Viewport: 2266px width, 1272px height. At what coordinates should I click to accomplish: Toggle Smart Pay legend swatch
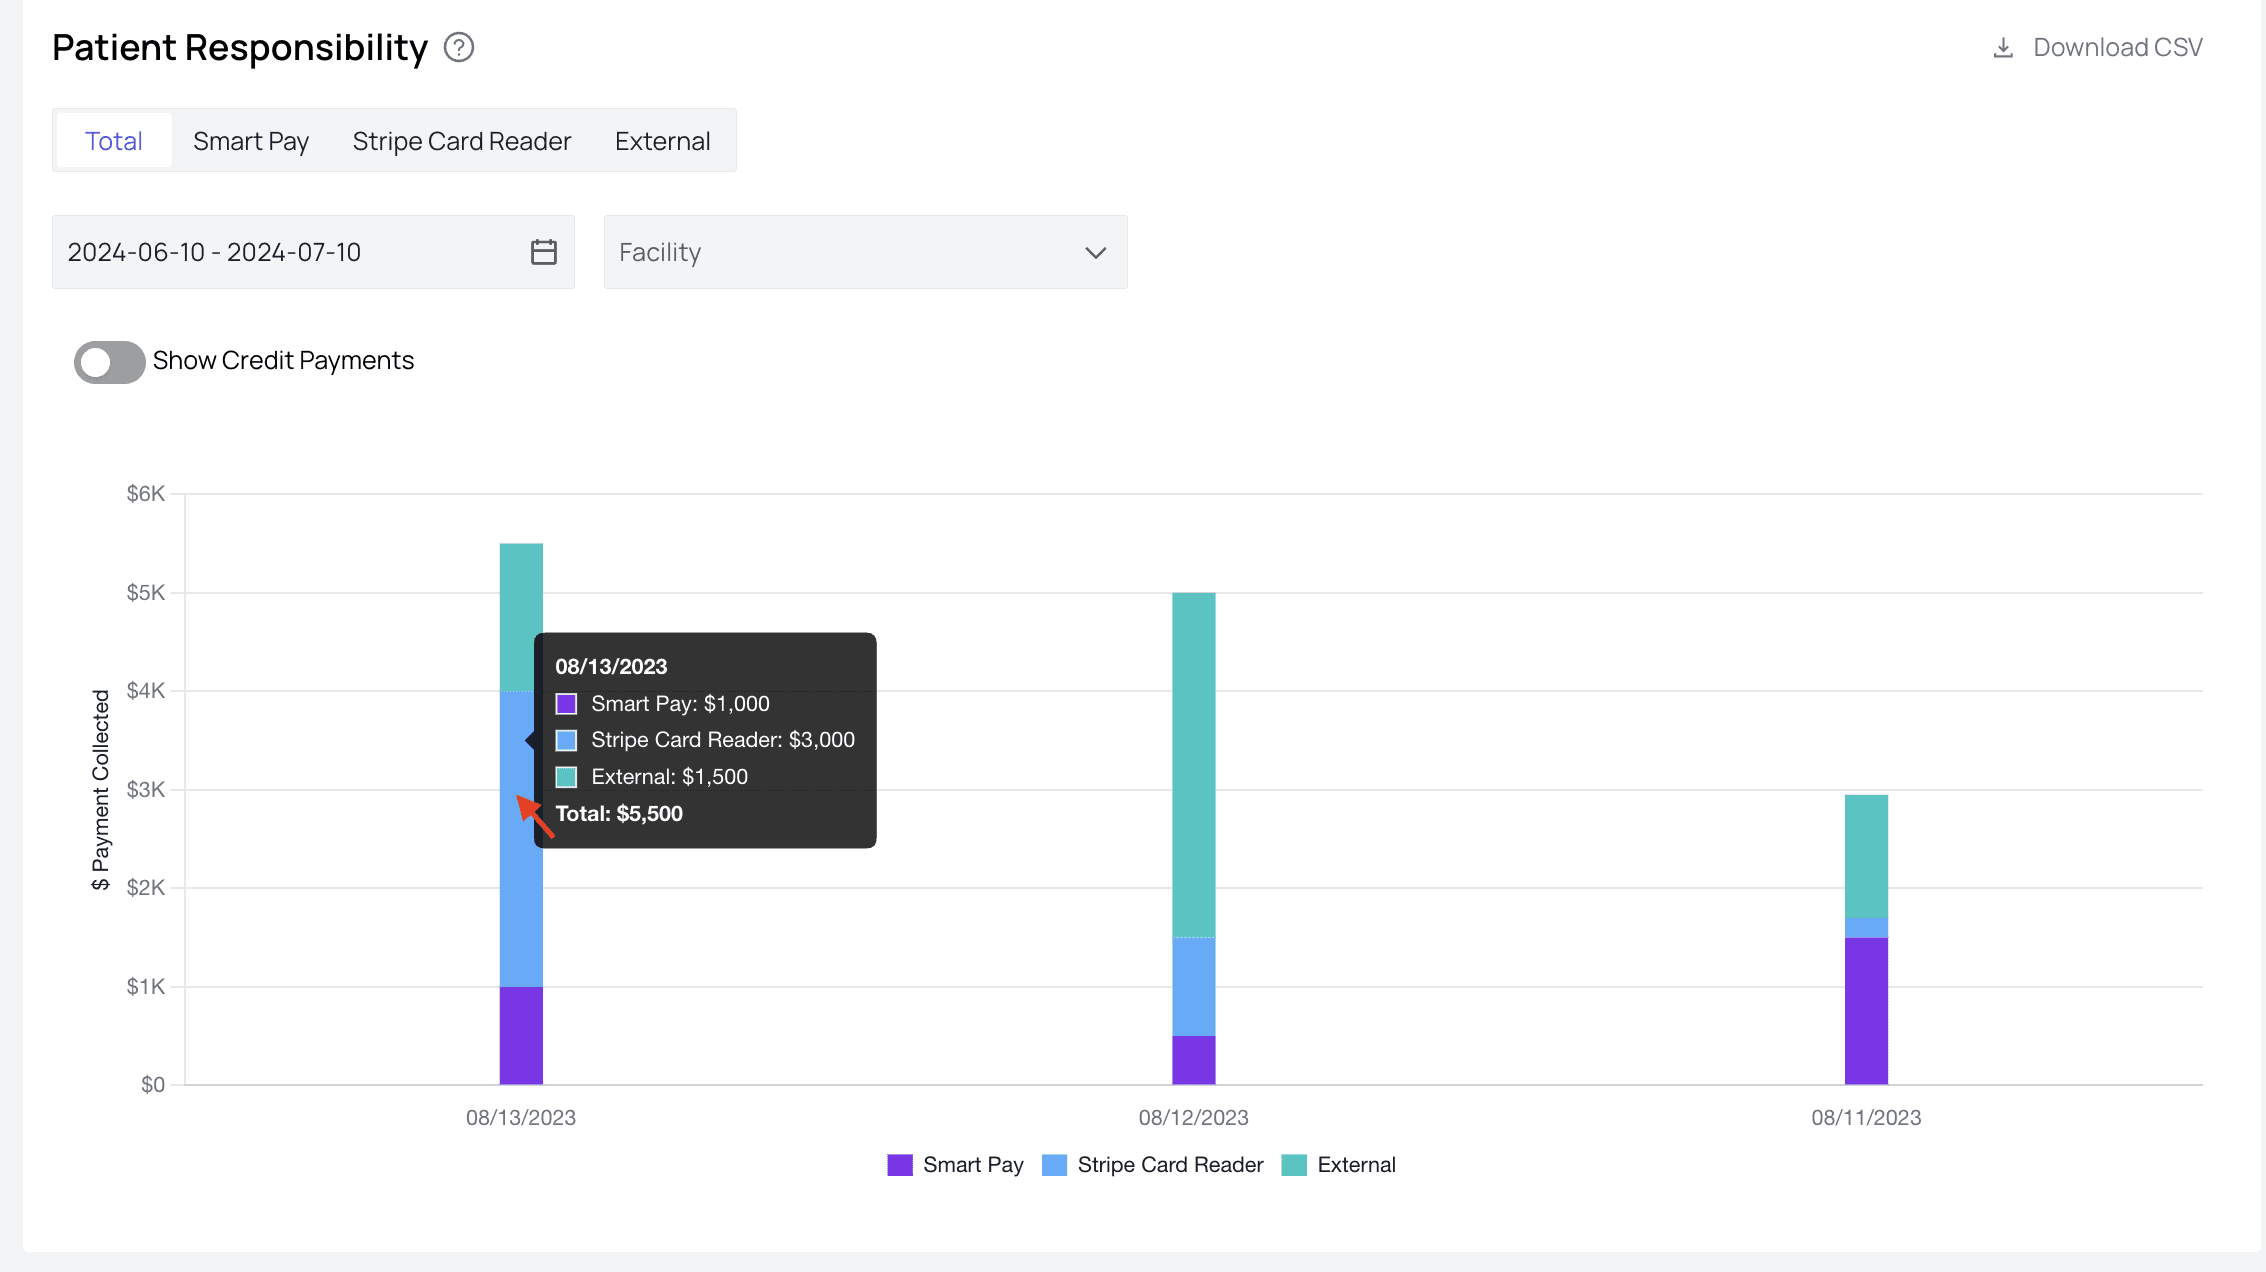[x=900, y=1165]
